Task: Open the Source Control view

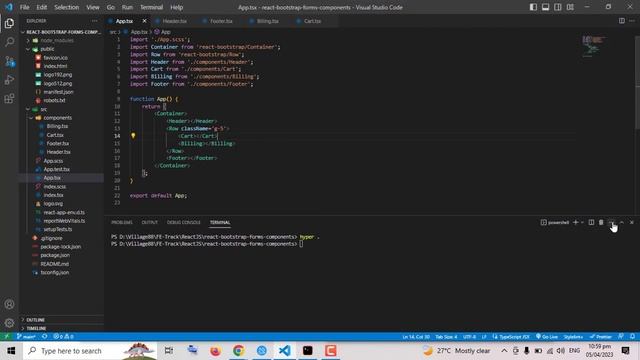Action: [x=9, y=61]
